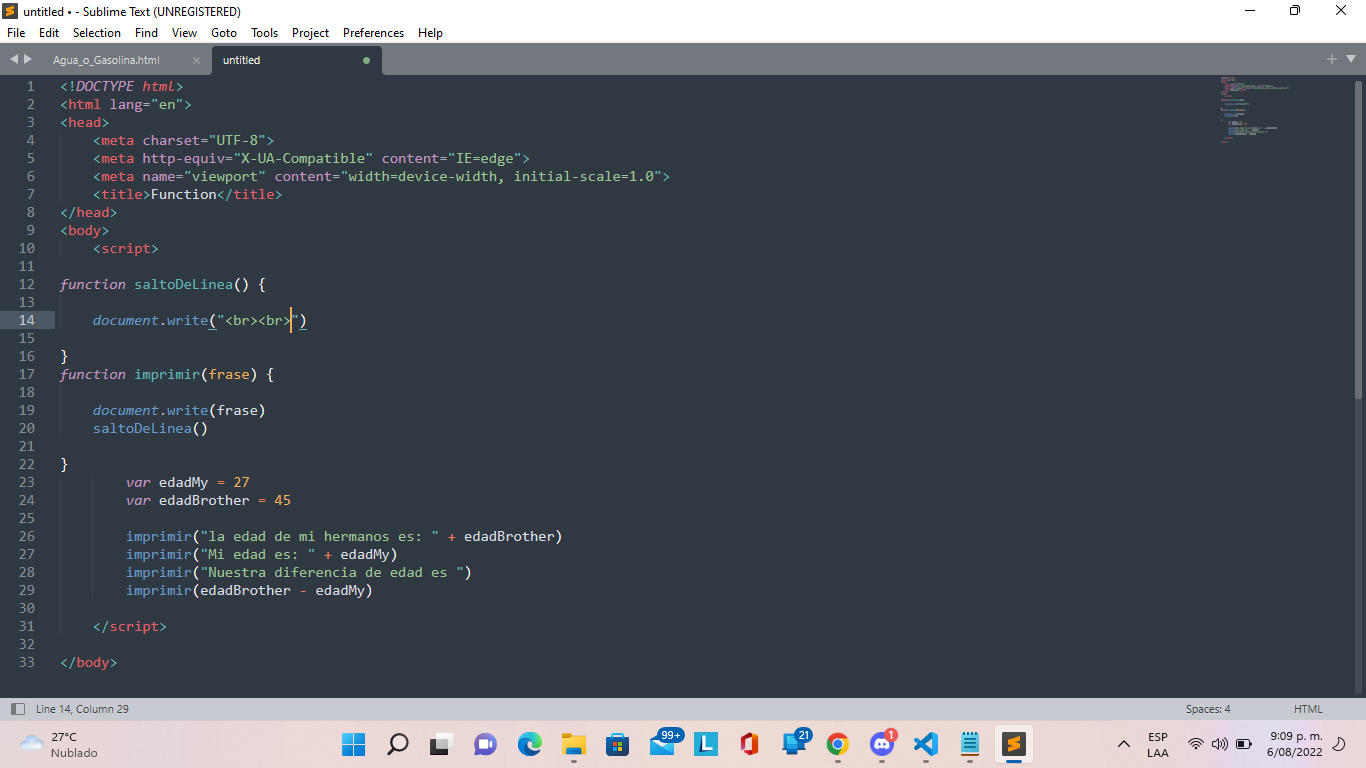Open the Selection menu

[97, 33]
